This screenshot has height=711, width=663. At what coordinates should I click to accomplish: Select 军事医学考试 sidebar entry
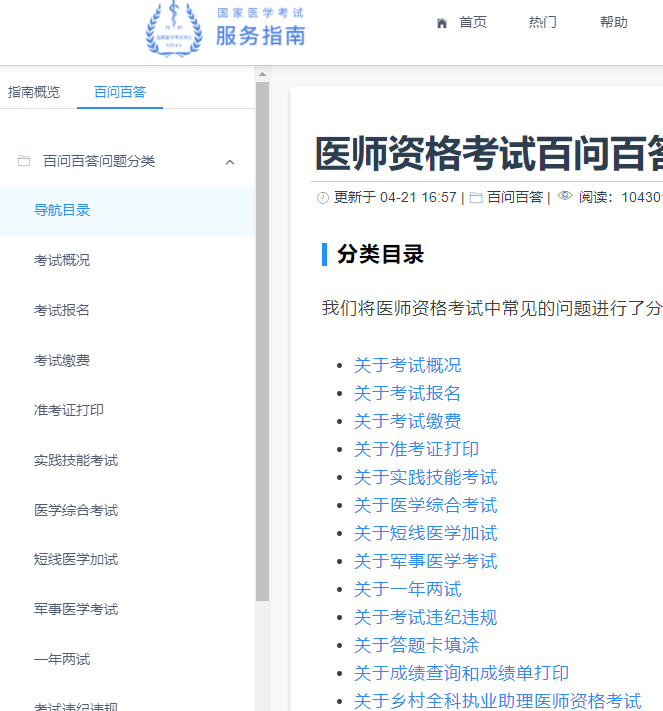(x=76, y=609)
